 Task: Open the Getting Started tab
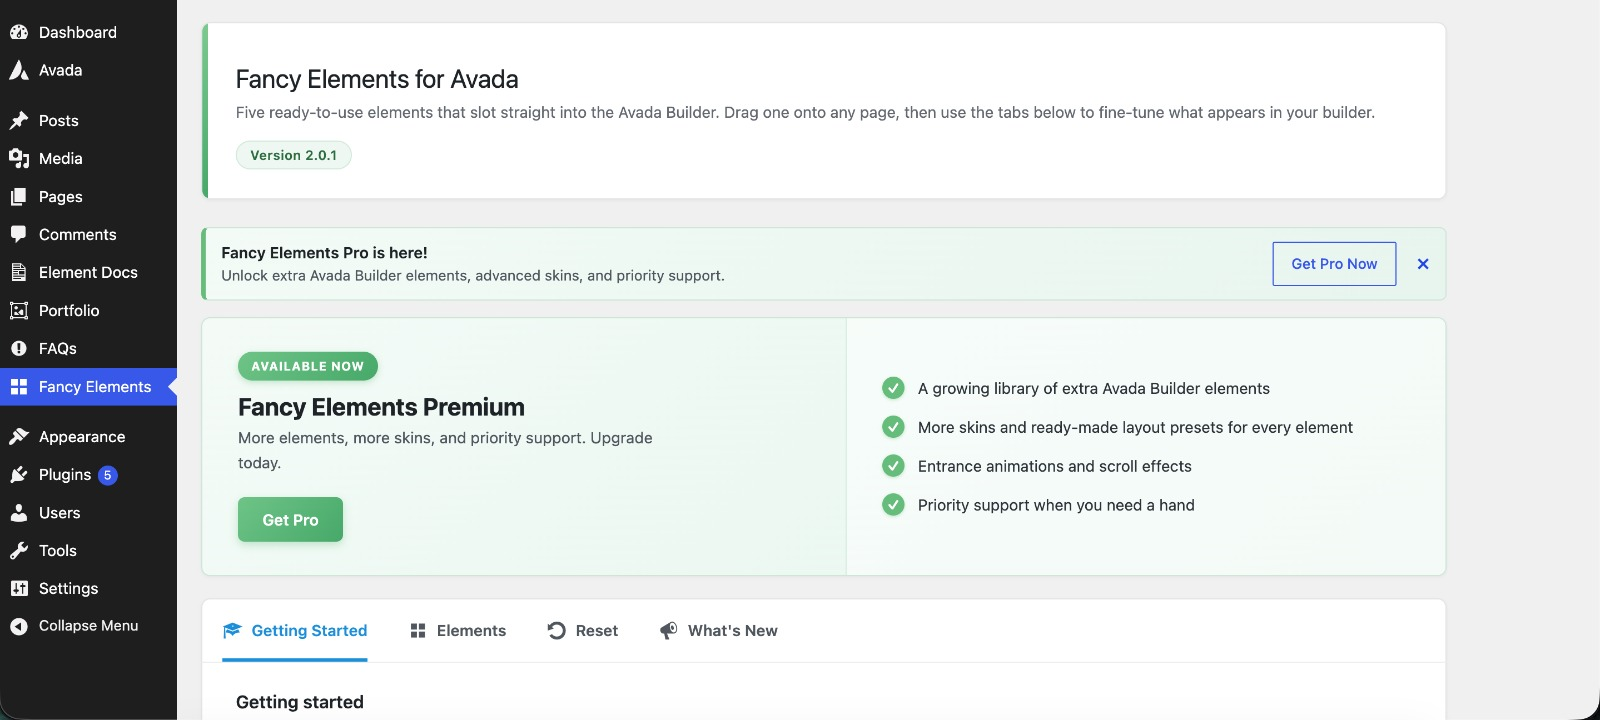click(x=295, y=631)
